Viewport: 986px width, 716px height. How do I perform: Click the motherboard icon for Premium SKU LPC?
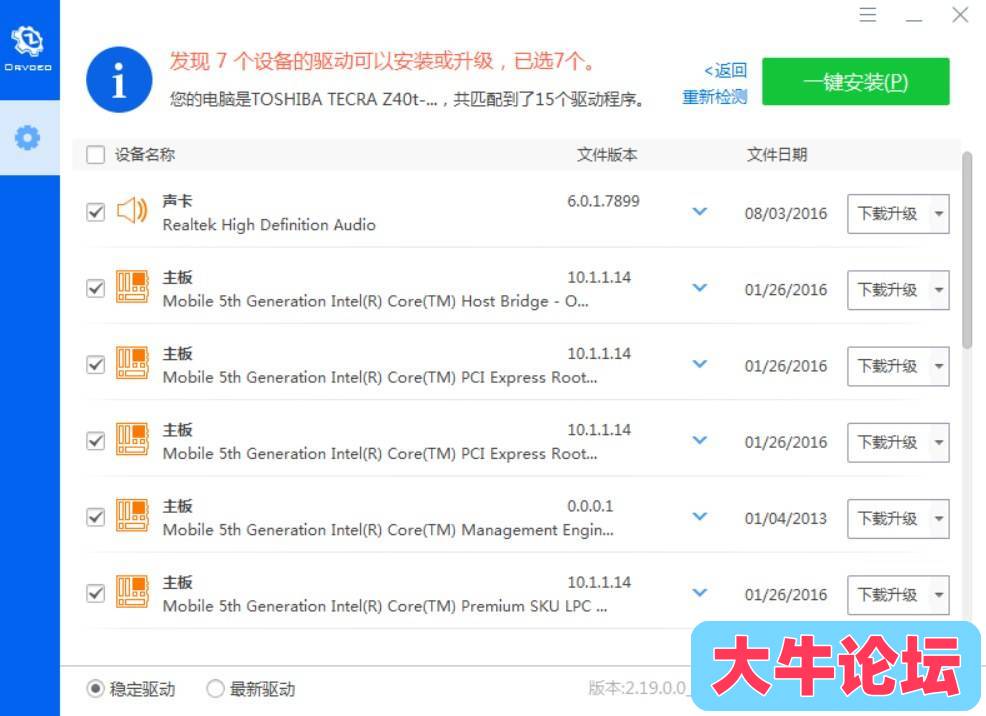pos(132,592)
